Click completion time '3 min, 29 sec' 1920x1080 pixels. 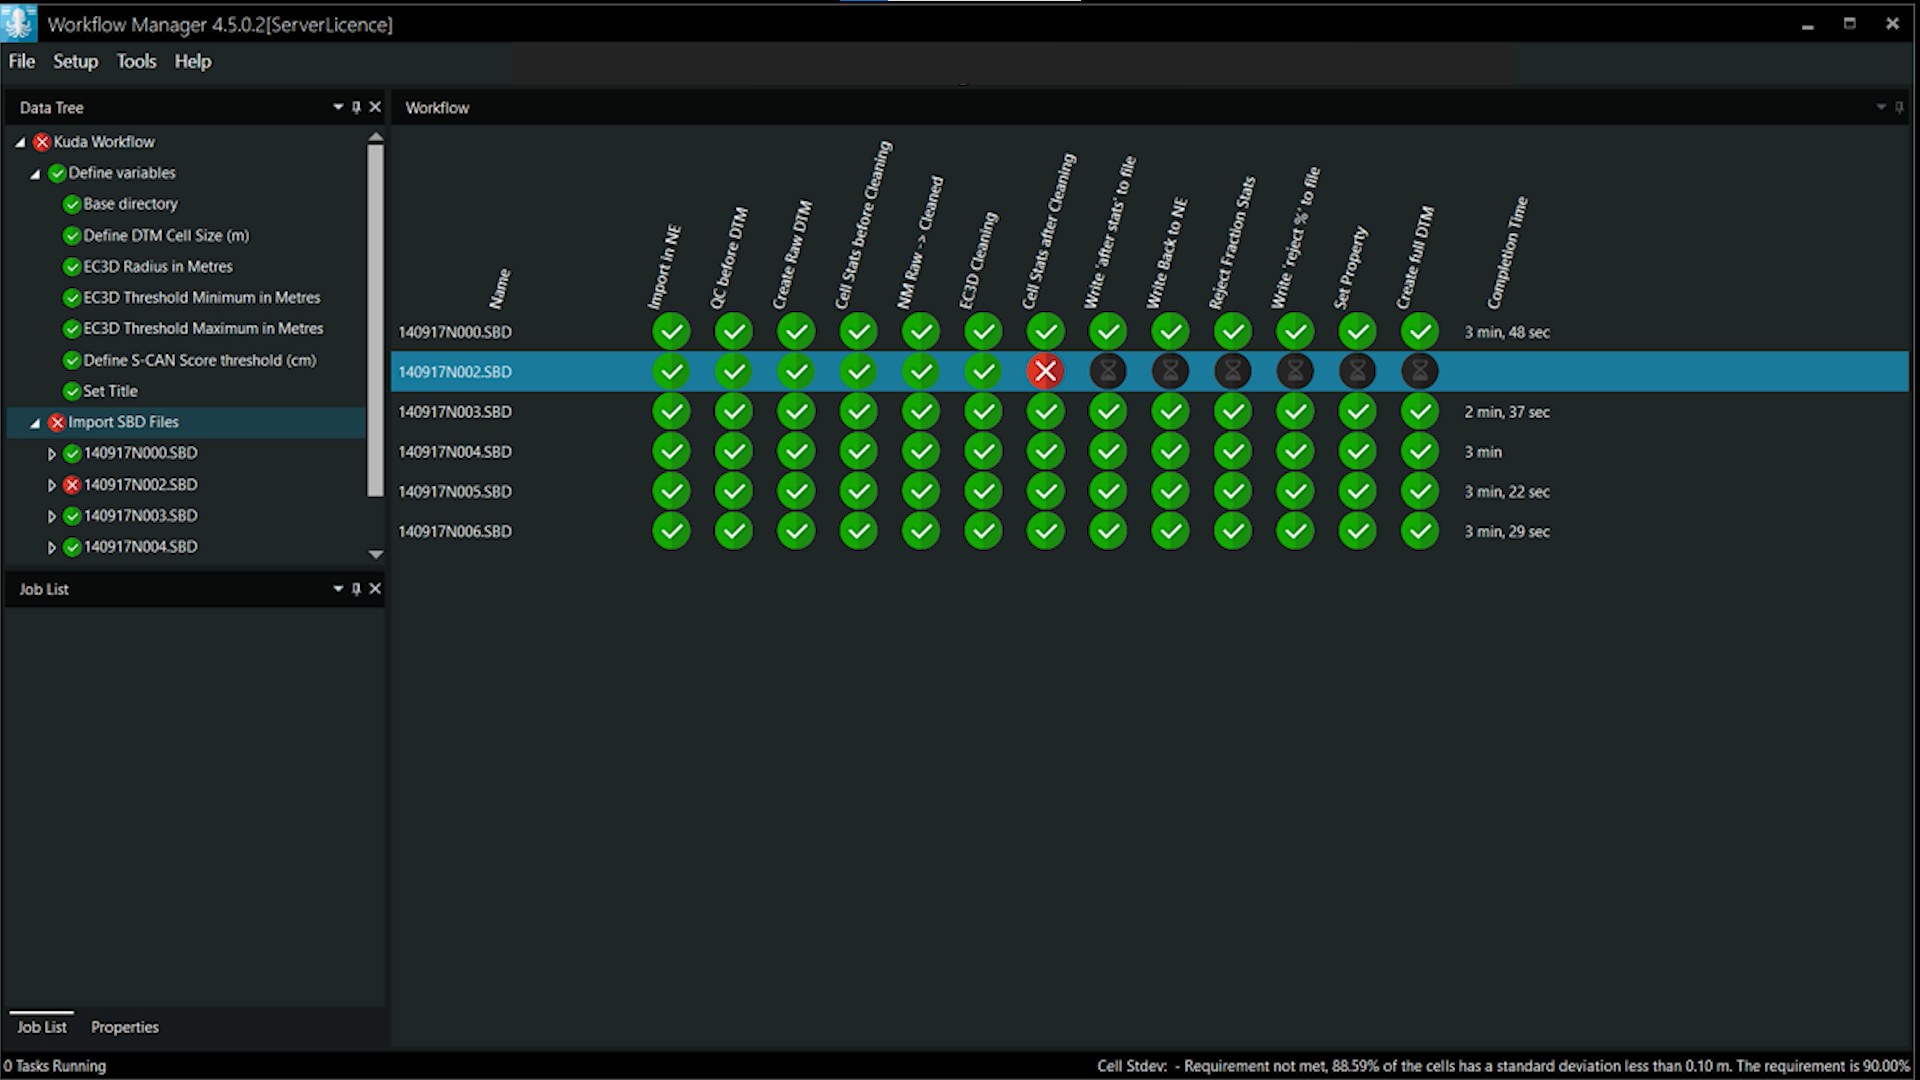pos(1507,532)
